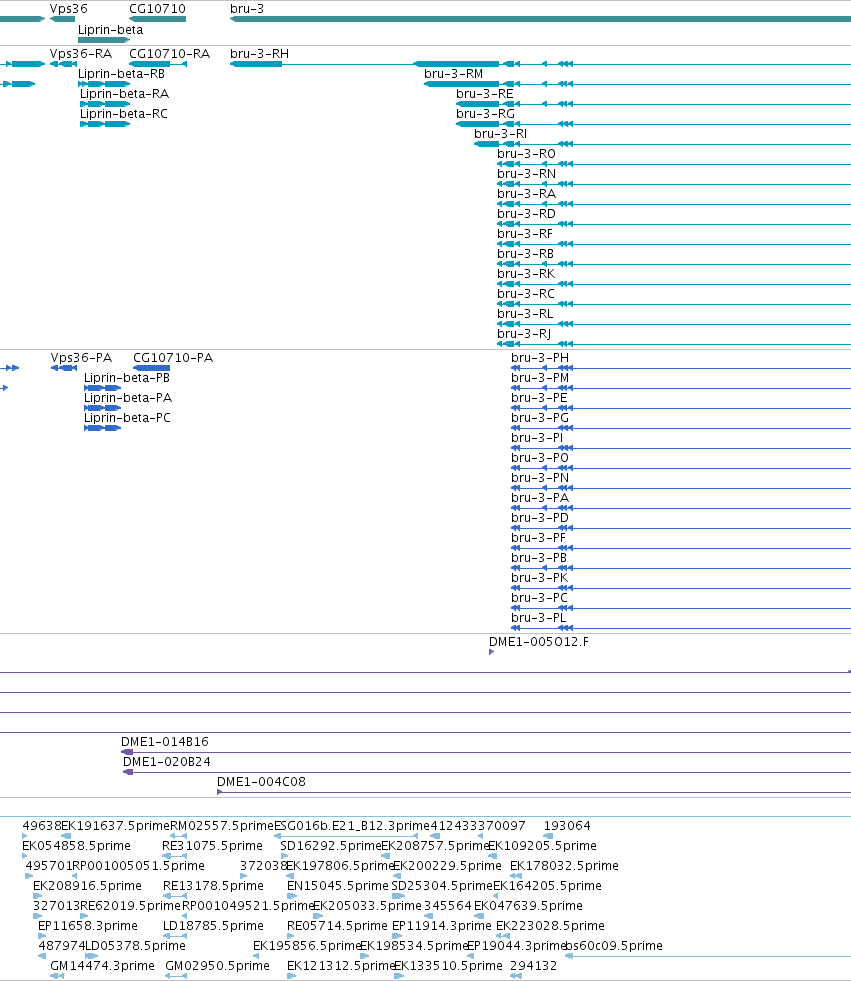
Task: Select the LD18785.5prime EST label
Action: [213, 926]
